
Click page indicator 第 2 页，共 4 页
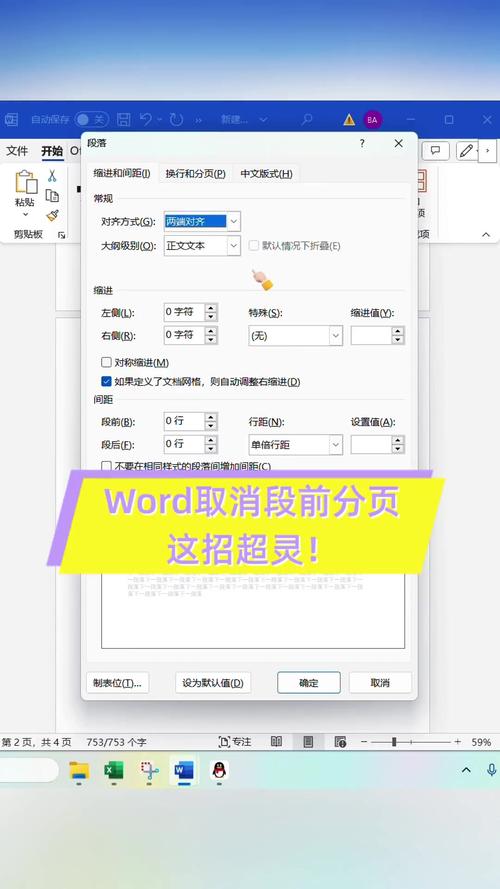36,742
